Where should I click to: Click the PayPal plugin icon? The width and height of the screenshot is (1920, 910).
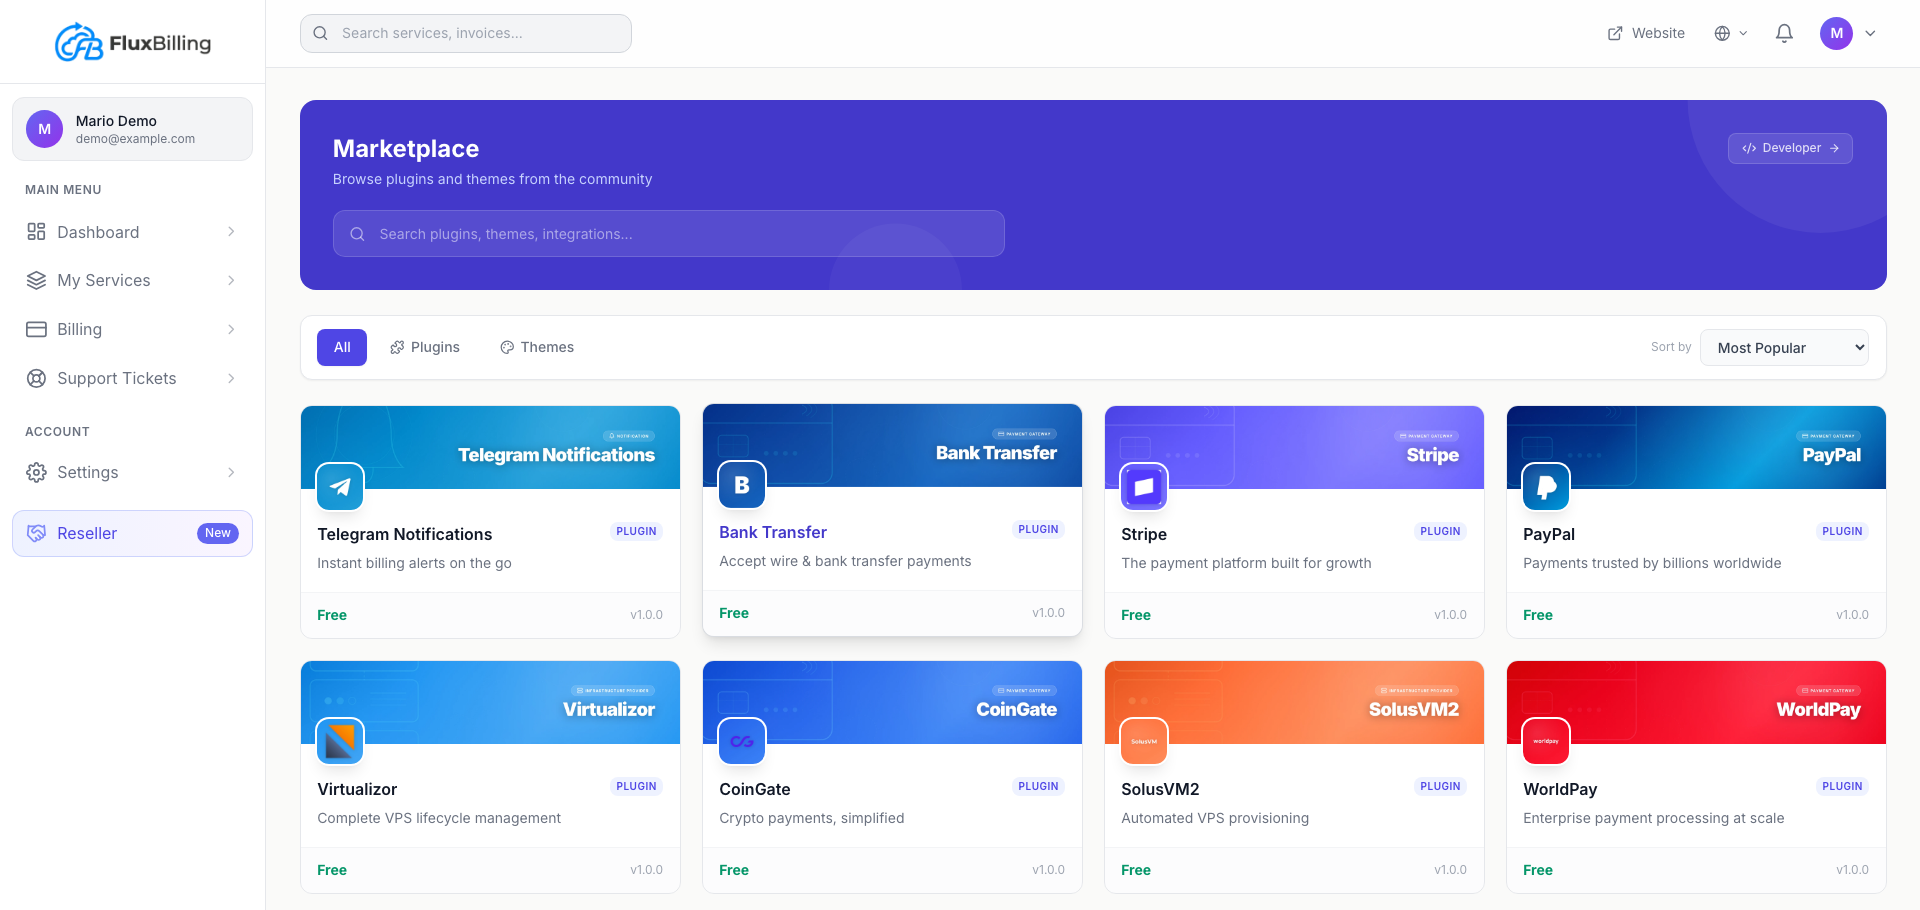coord(1546,487)
